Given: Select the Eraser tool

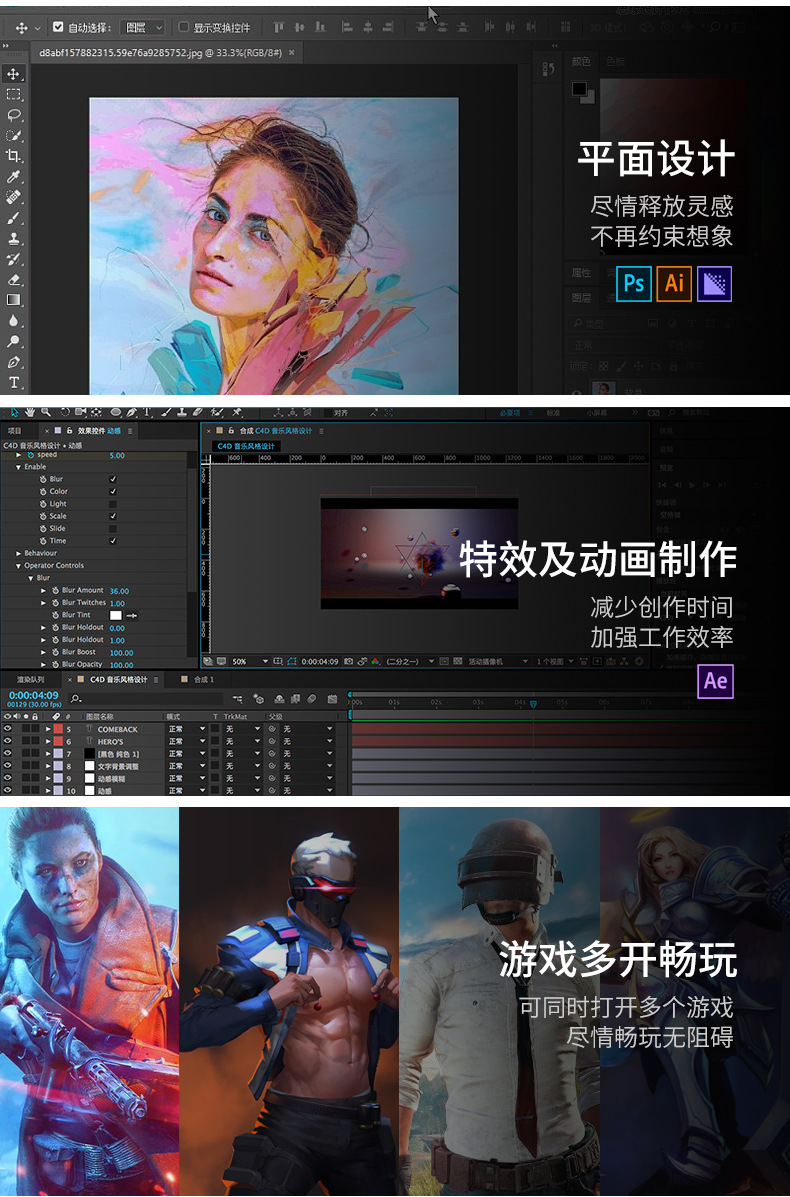Looking at the screenshot, I should click(x=14, y=280).
